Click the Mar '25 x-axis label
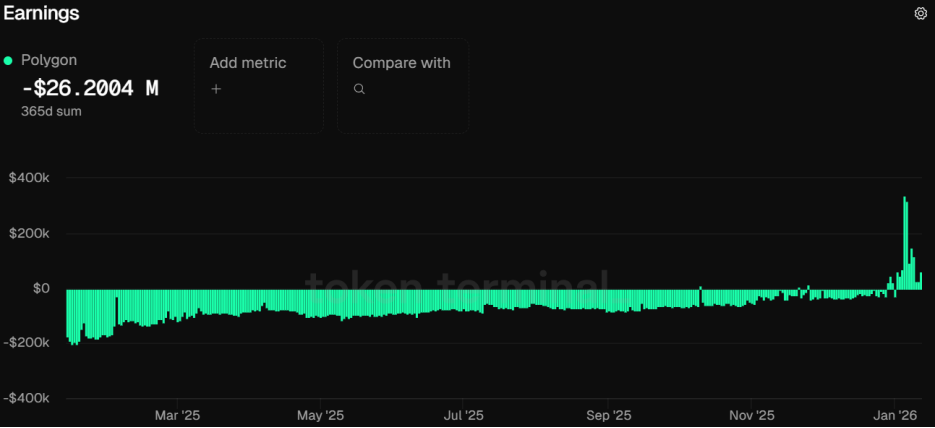This screenshot has width=935, height=428. [179, 415]
